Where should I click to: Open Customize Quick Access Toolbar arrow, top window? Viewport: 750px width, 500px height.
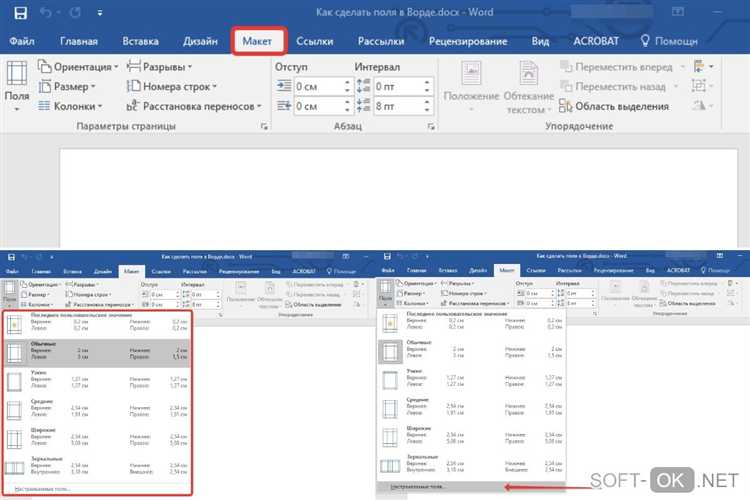pyautogui.click(x=99, y=13)
